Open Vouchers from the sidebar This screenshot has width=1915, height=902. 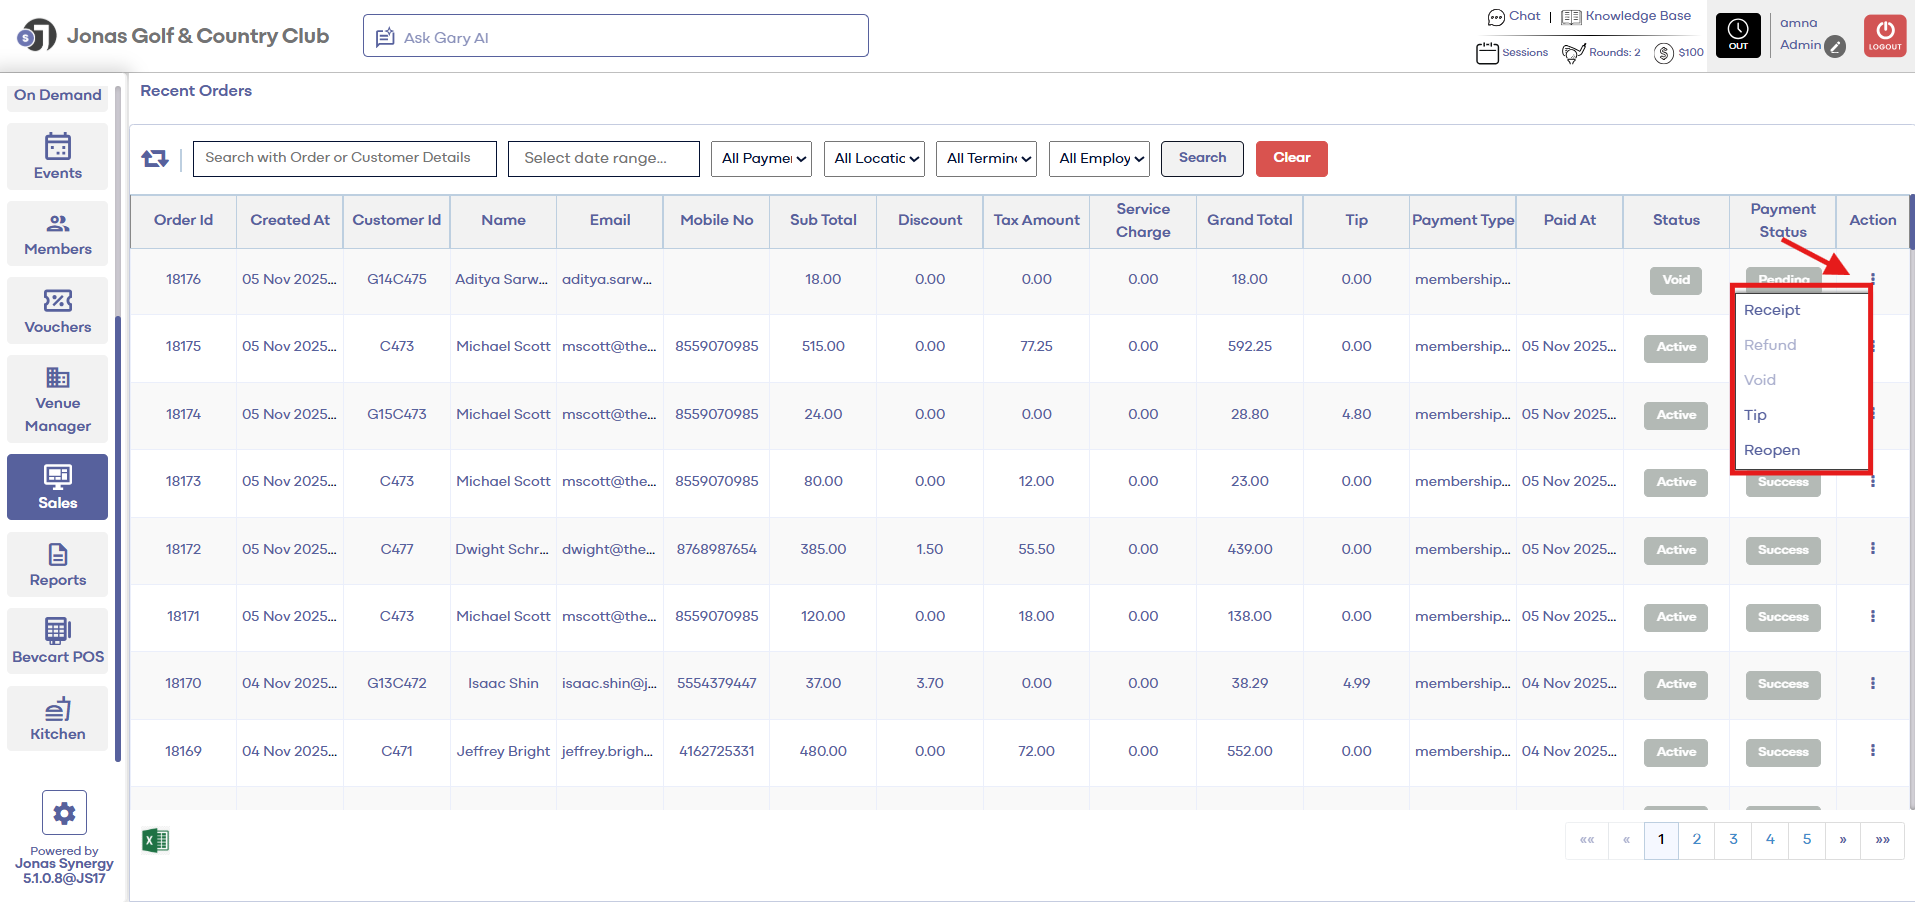click(x=58, y=311)
